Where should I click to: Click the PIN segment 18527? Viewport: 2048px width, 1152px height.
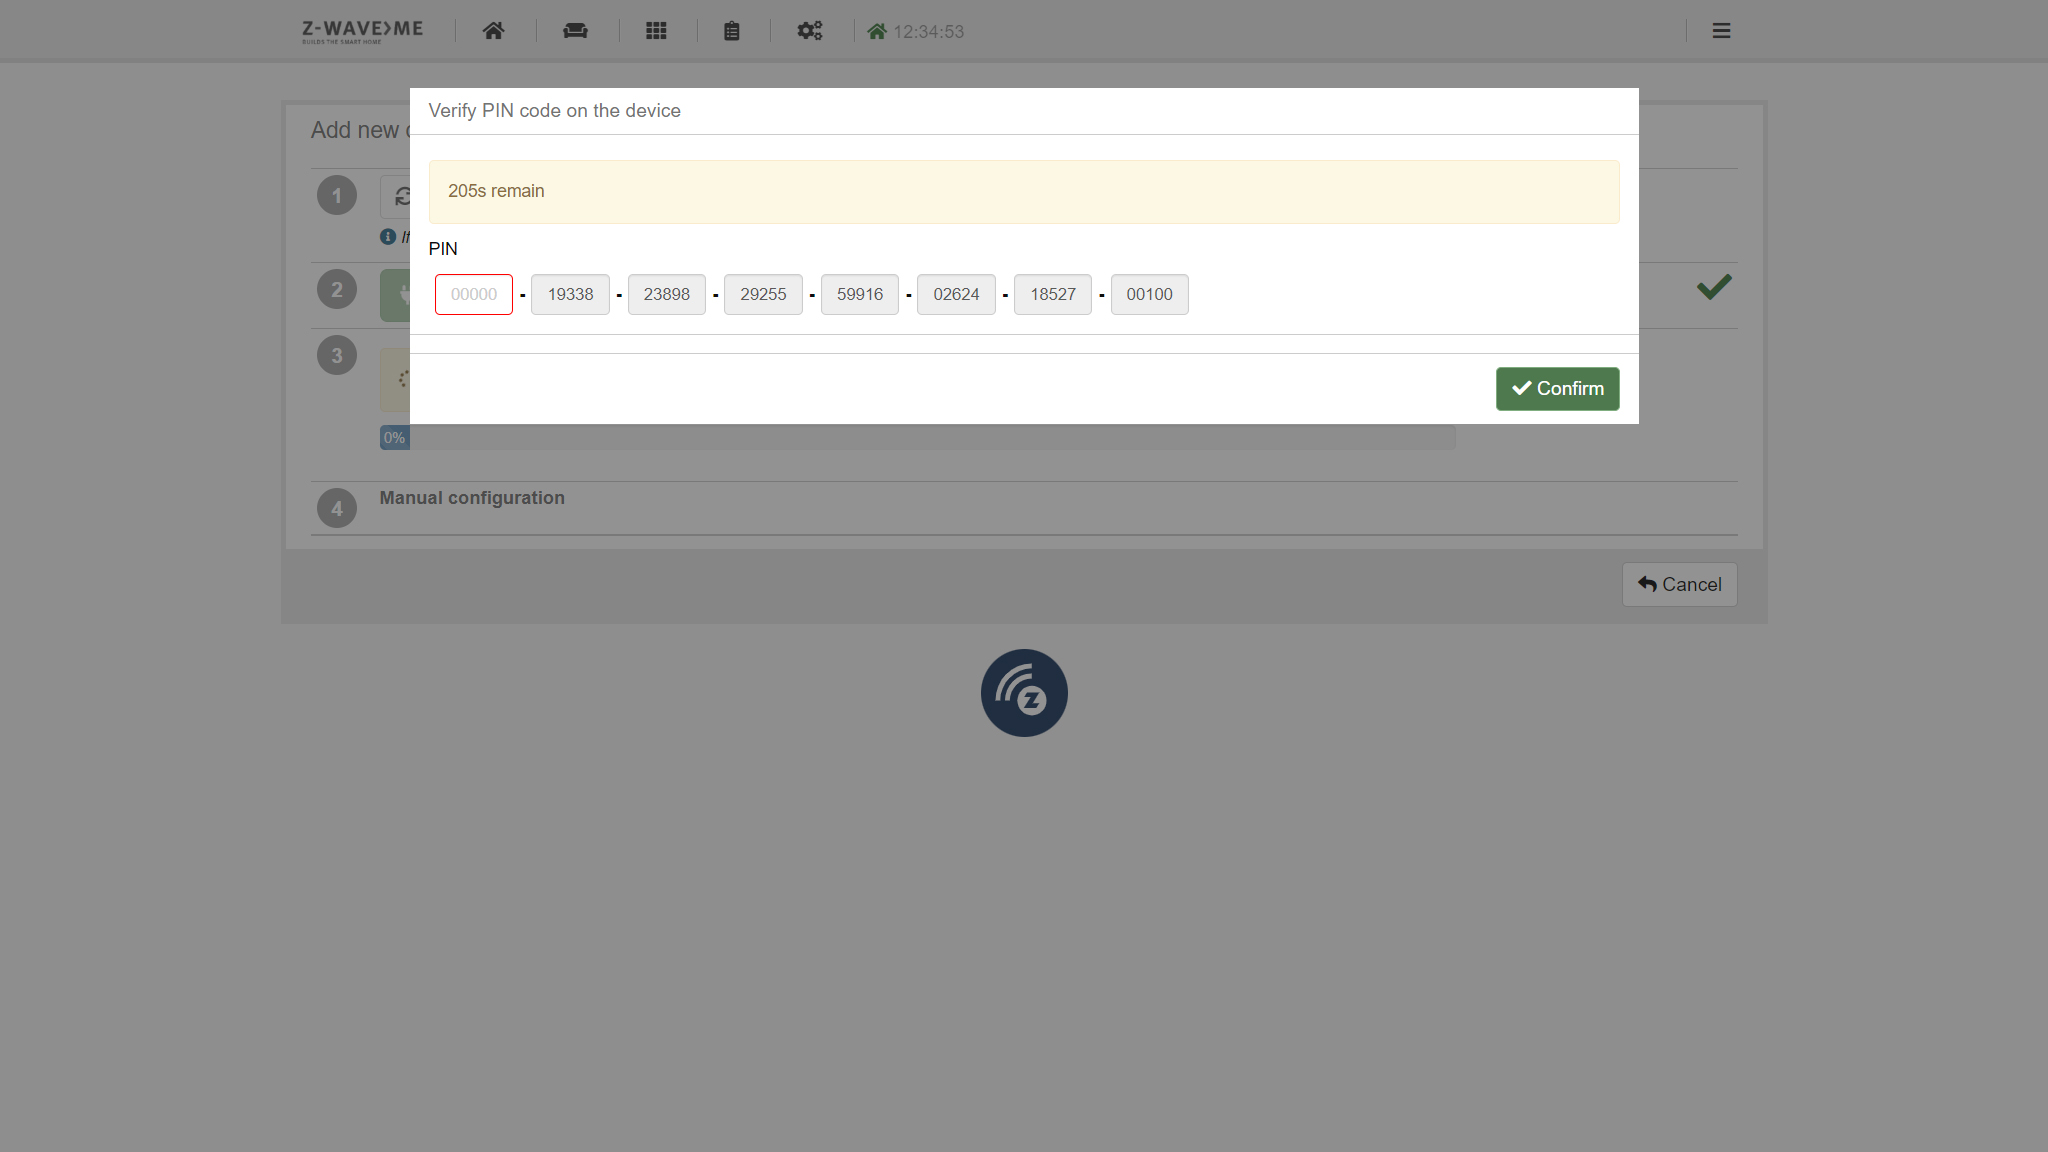(x=1053, y=294)
